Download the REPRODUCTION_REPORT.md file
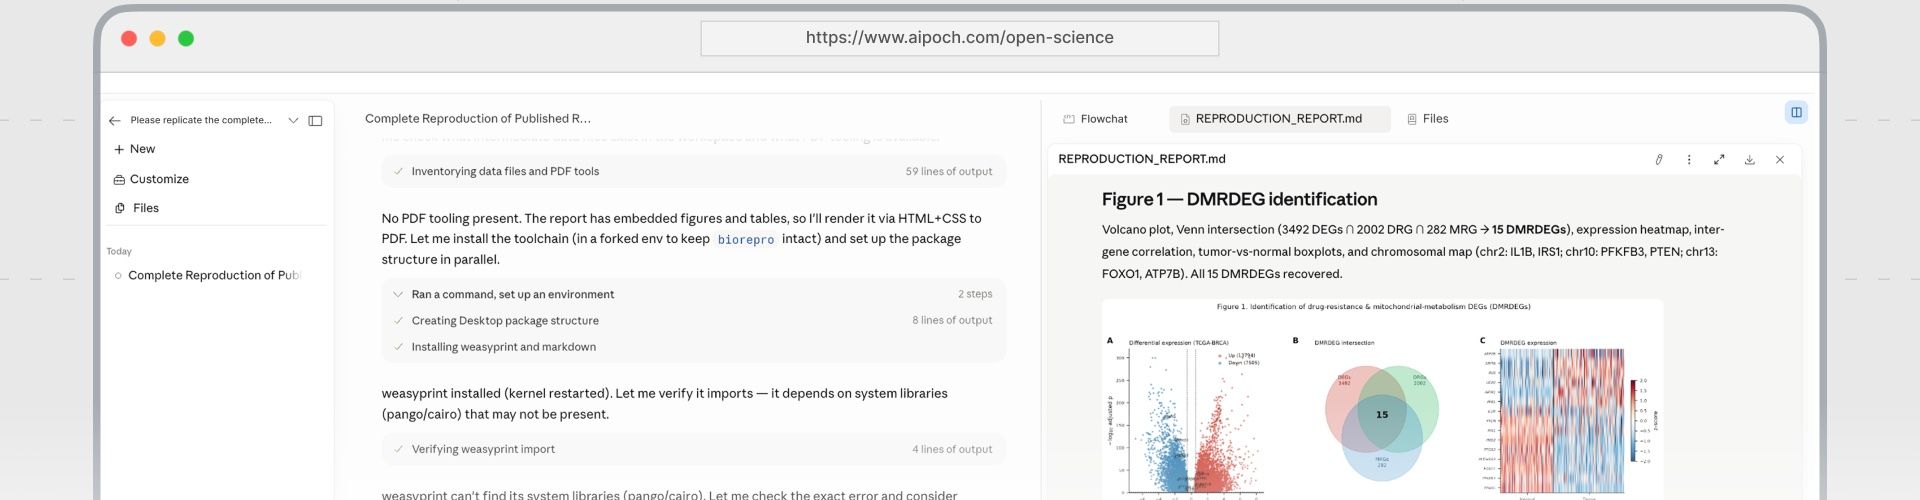The height and width of the screenshot is (500, 1920). [x=1749, y=159]
